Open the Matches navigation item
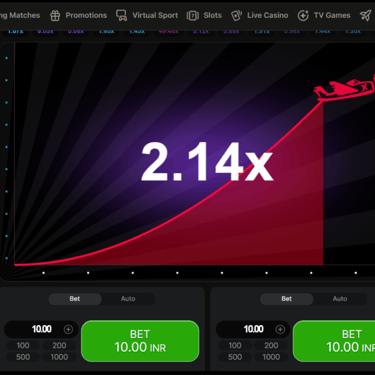The width and height of the screenshot is (375, 375). [20, 15]
